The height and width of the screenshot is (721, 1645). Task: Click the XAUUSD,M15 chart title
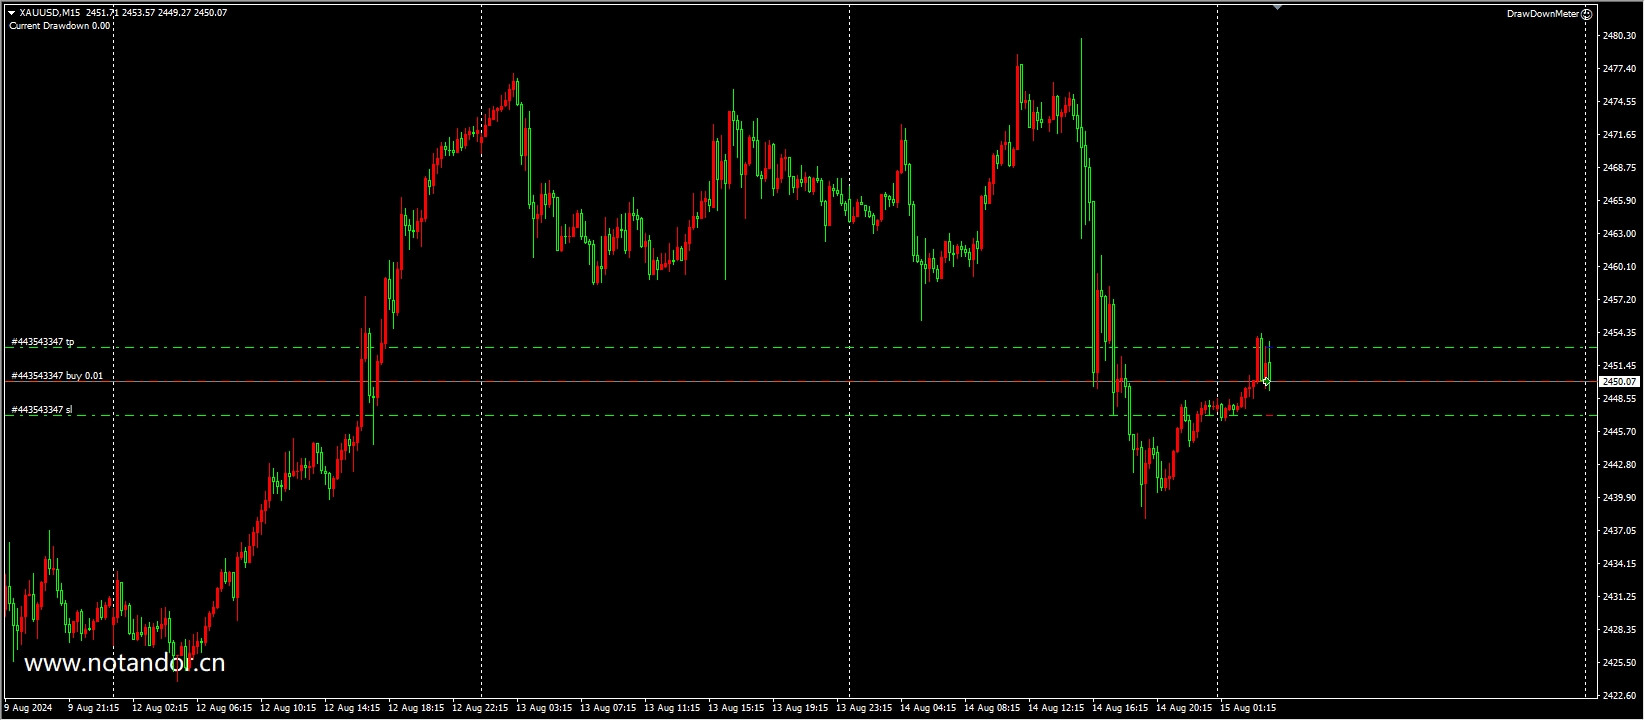coord(49,13)
